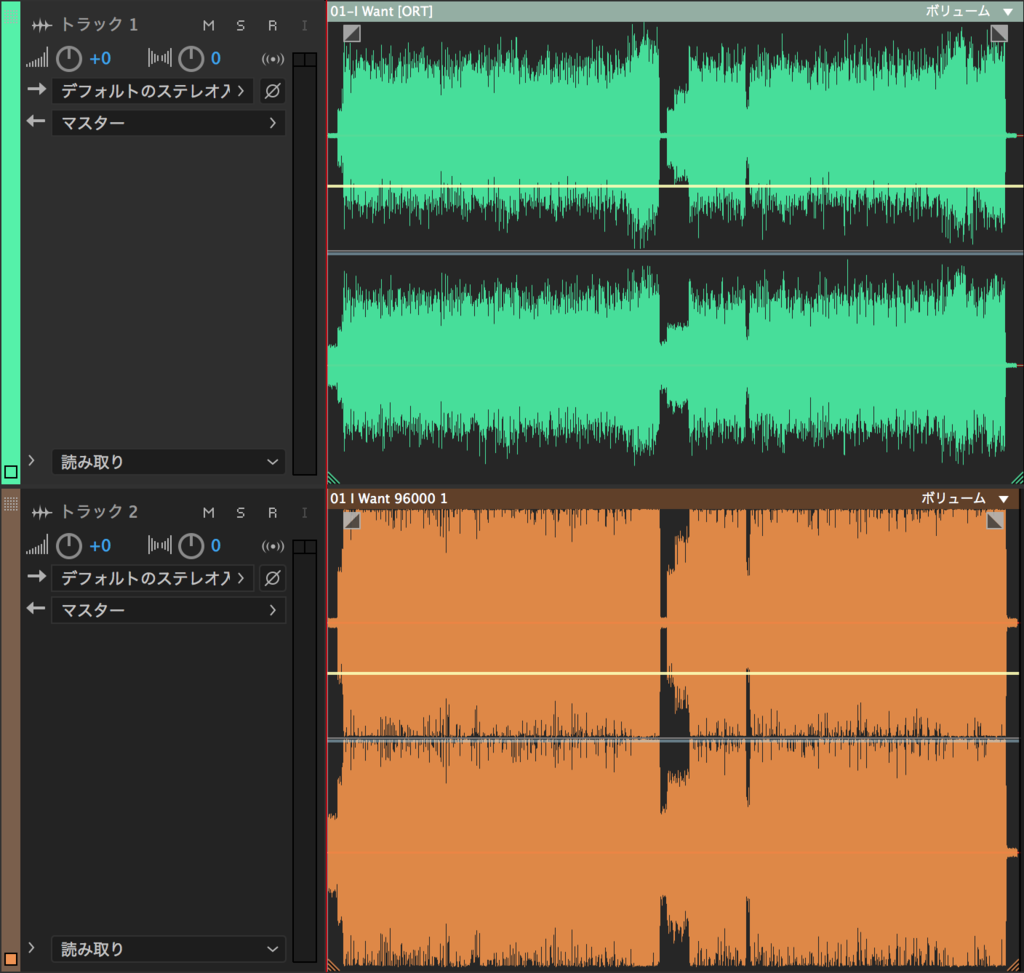Viewport: 1024px width, 973px height.
Task: Open ボリューム dropdown on 01-I Want [ORT] clip
Action: [x=968, y=11]
